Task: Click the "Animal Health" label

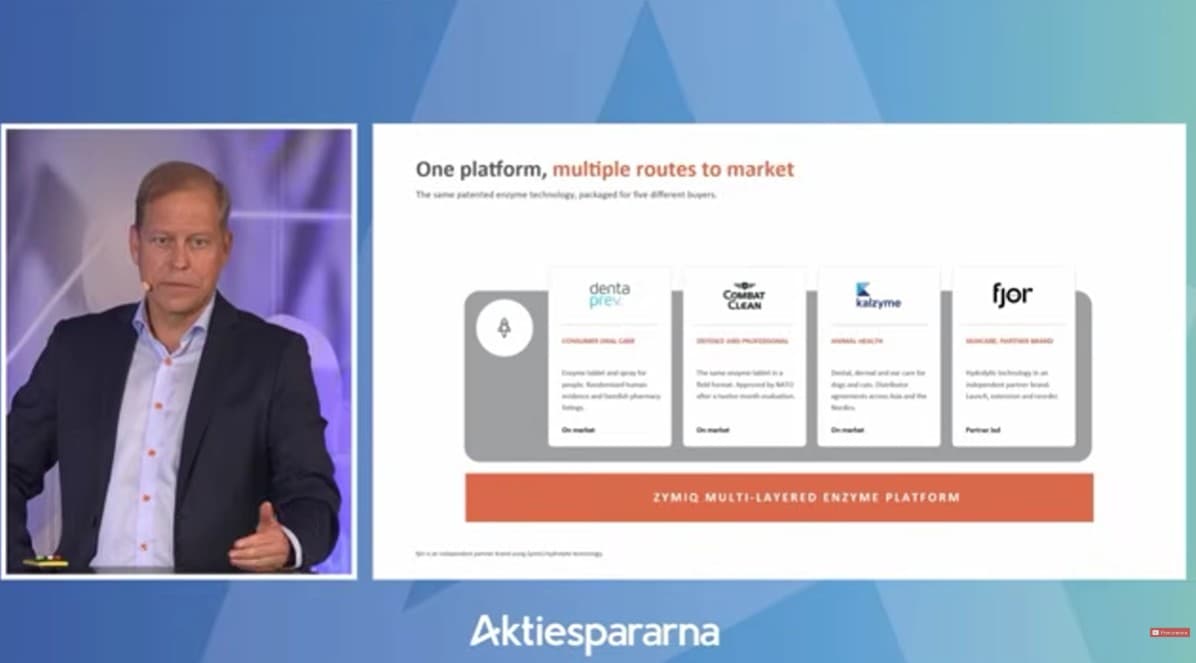Action: [857, 341]
